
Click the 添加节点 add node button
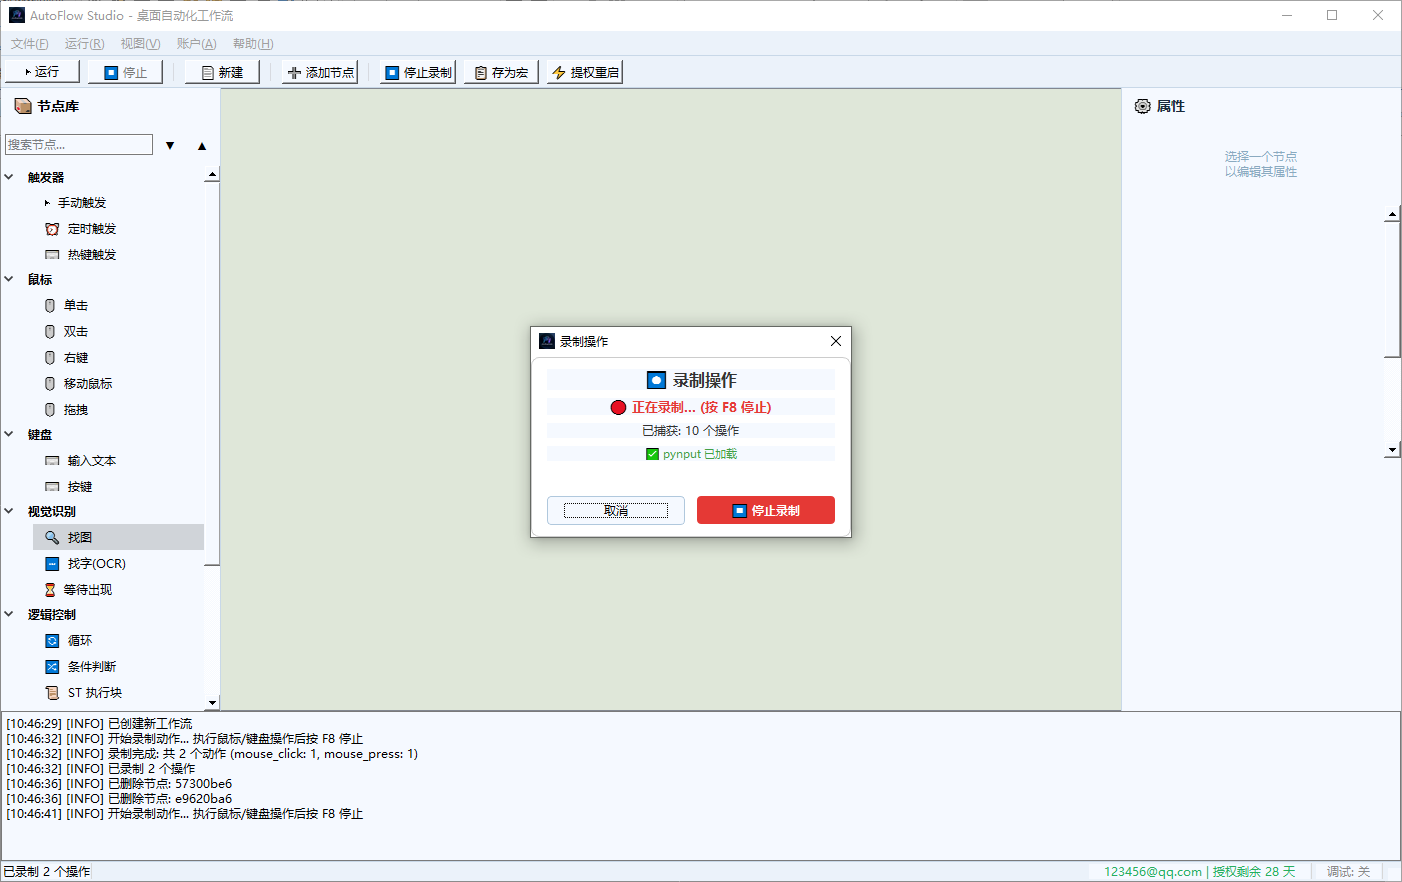[x=320, y=72]
